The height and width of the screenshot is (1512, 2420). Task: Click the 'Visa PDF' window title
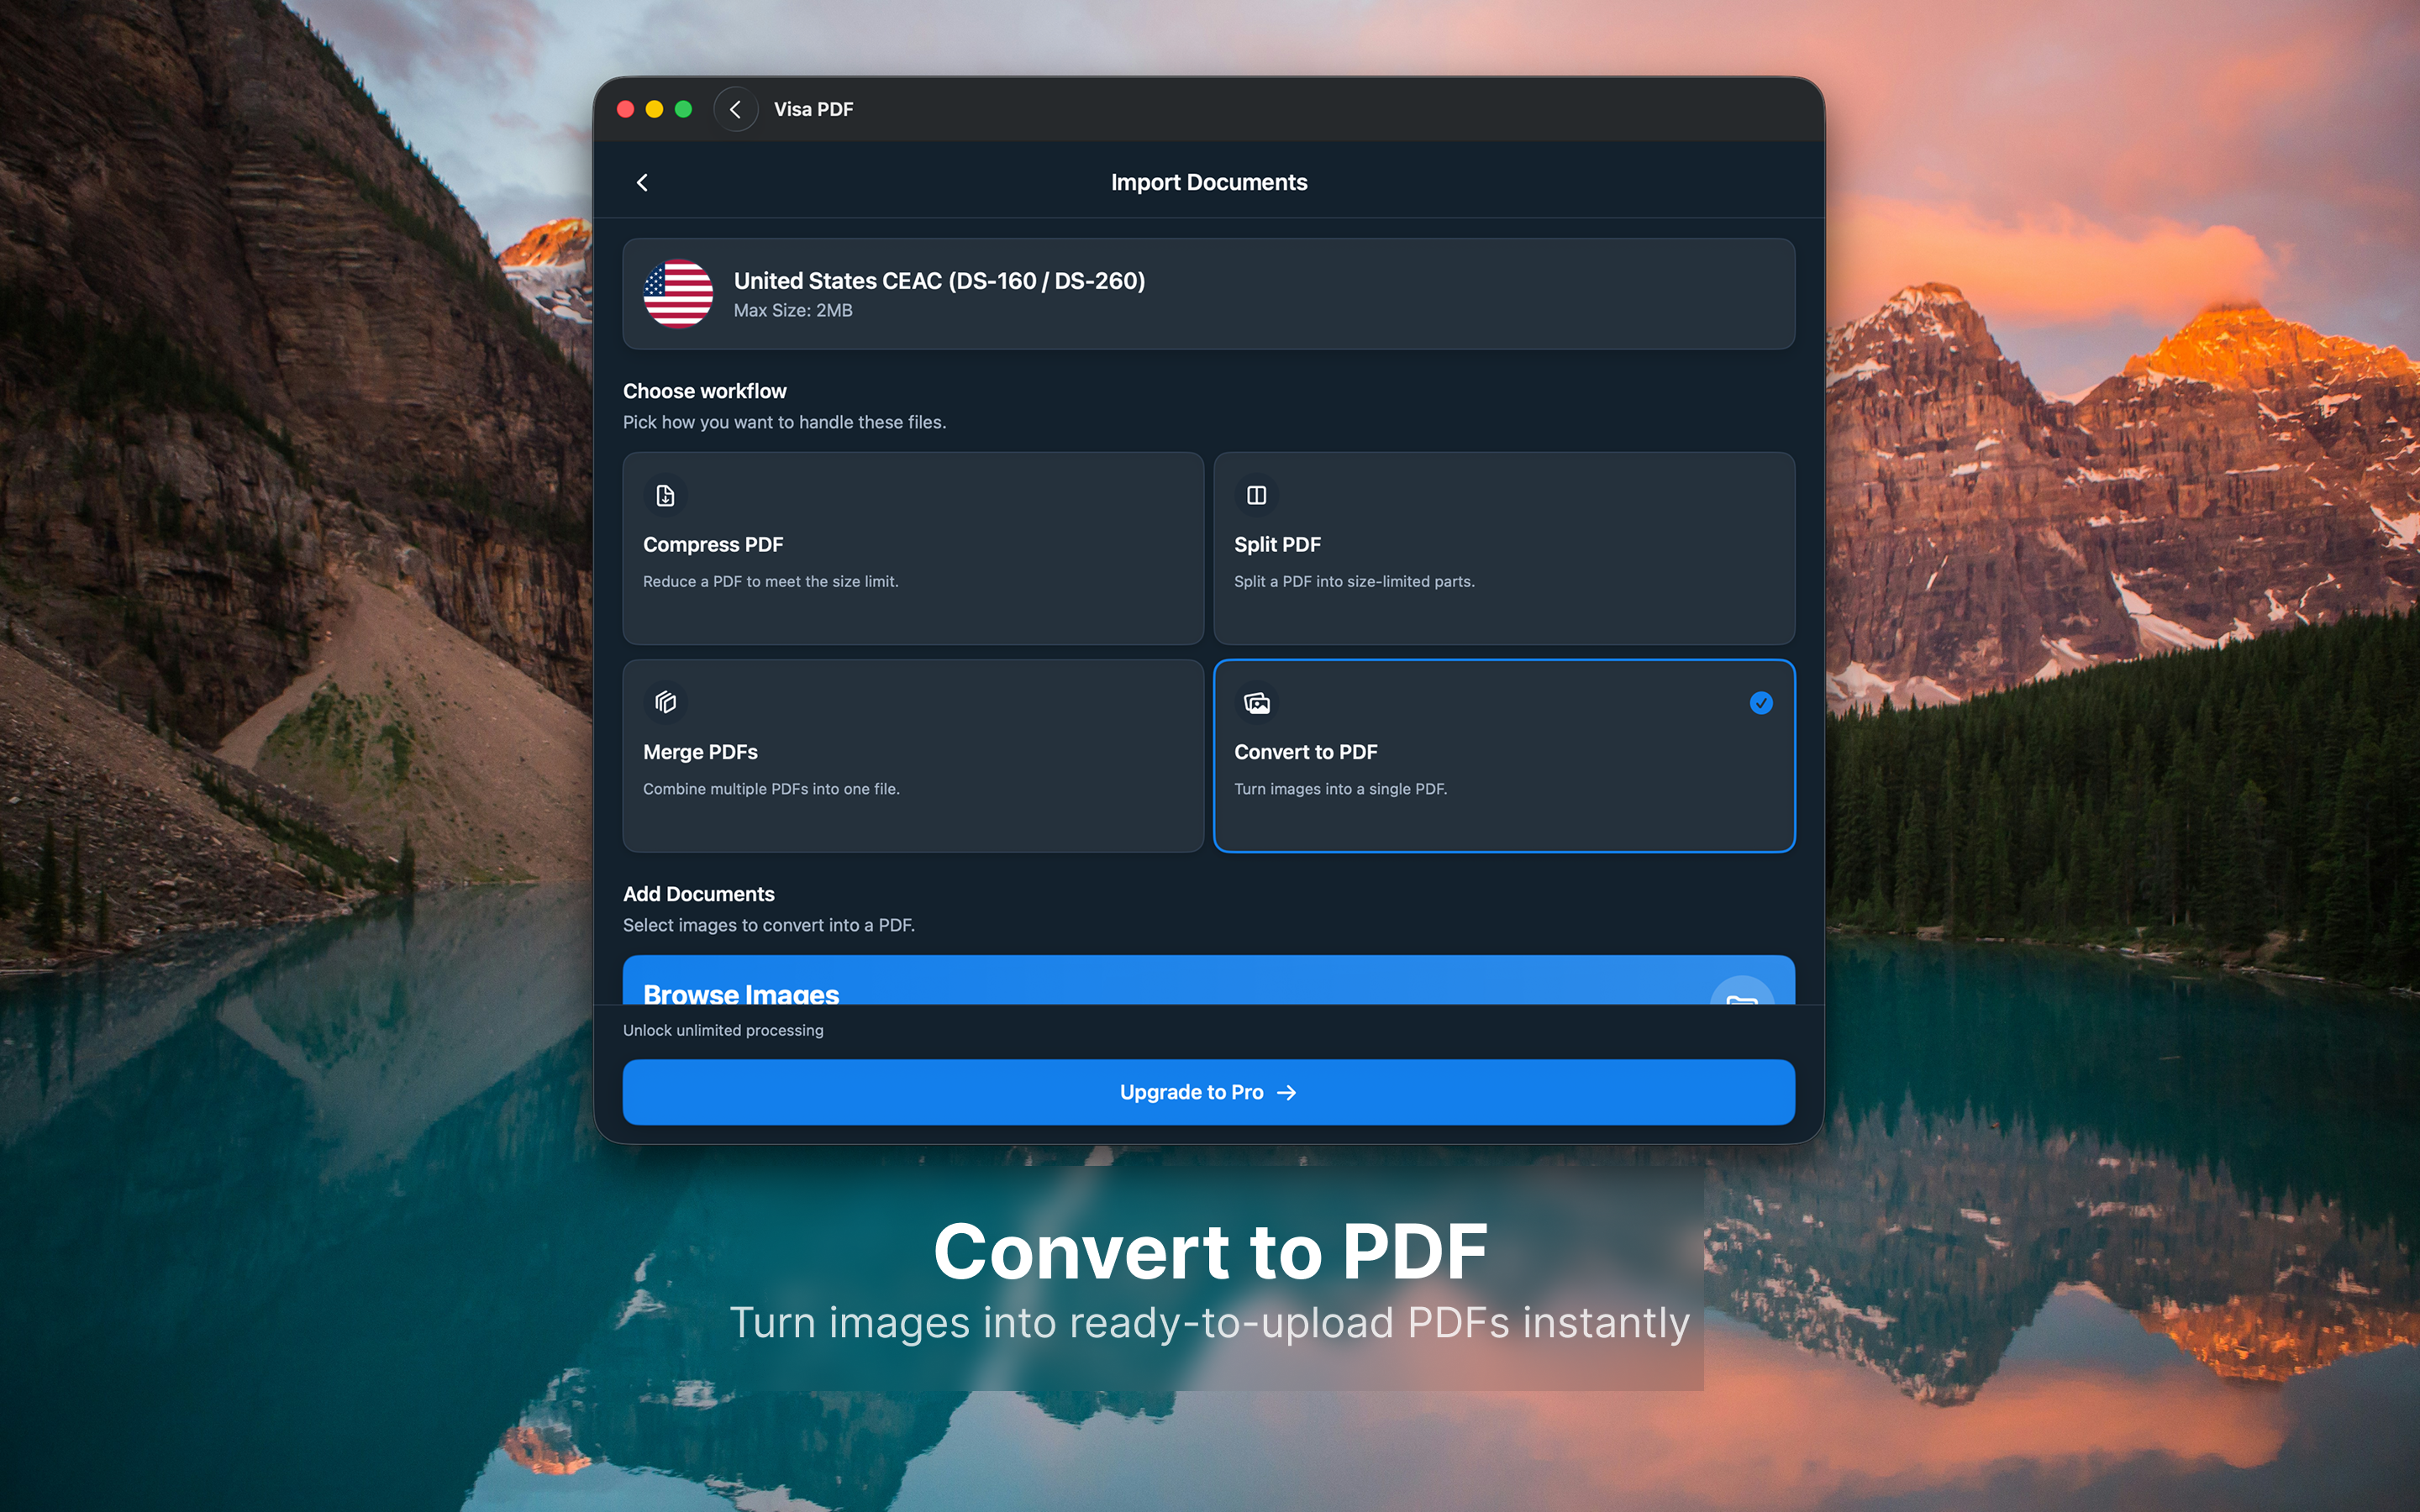click(814, 109)
